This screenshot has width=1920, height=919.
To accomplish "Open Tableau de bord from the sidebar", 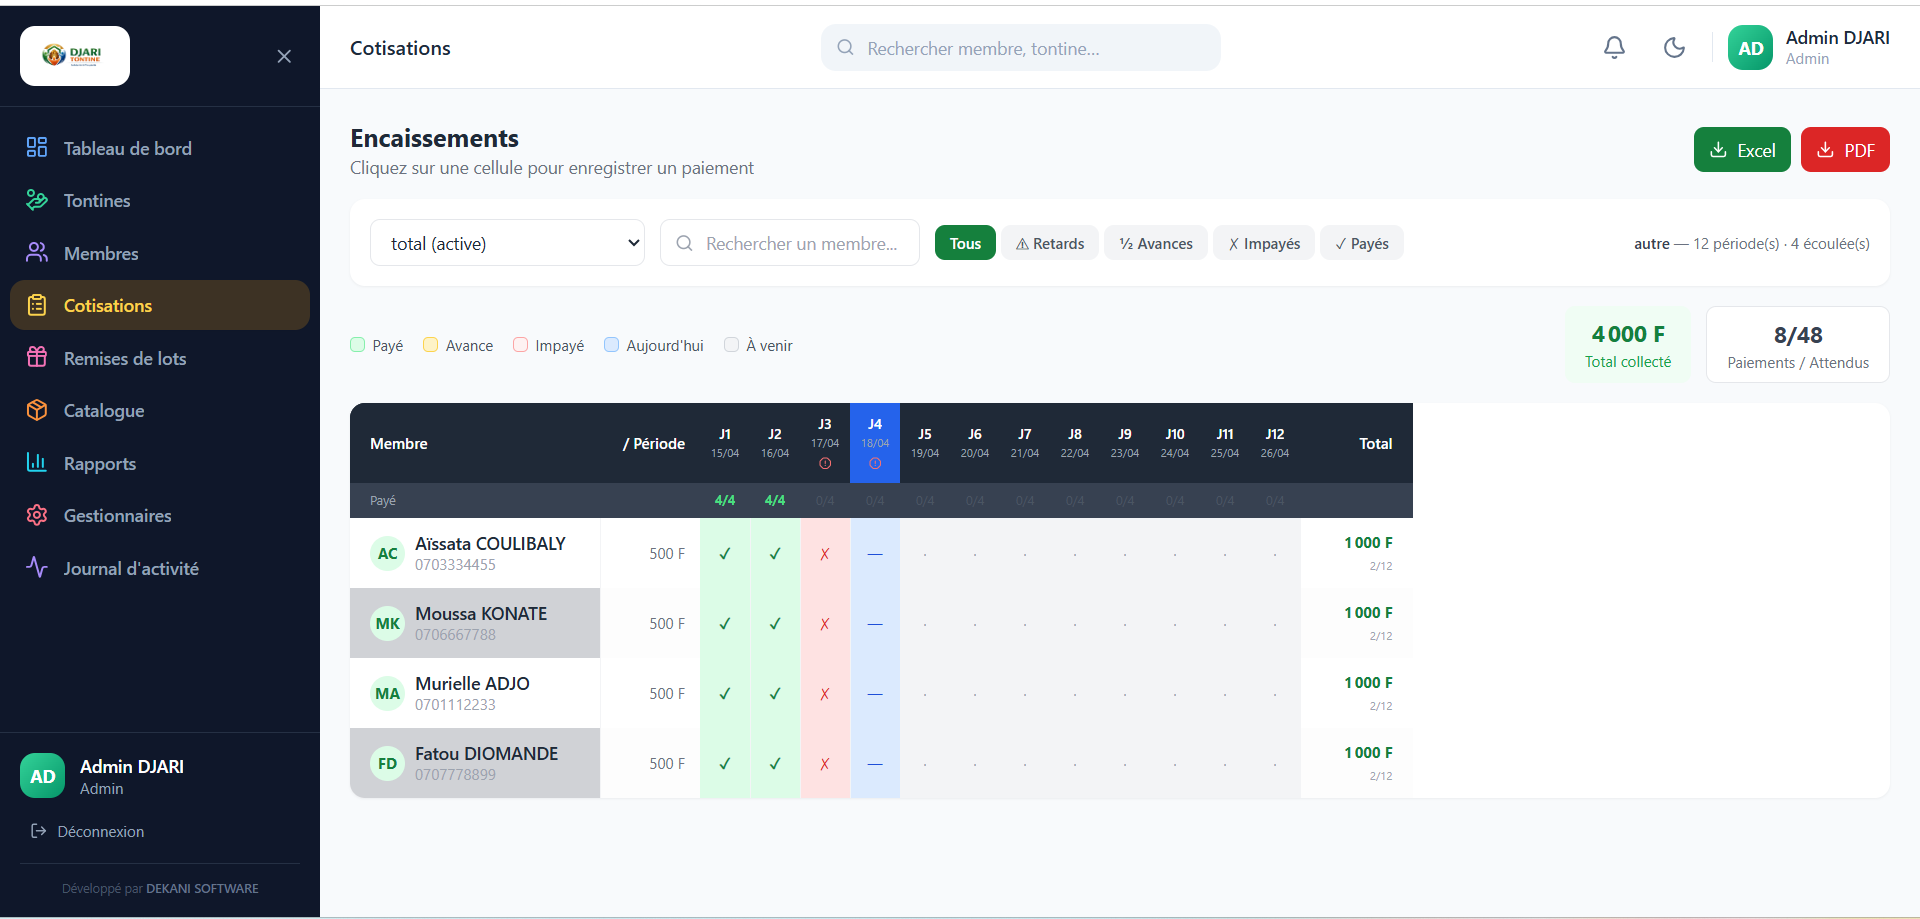I will [x=127, y=148].
